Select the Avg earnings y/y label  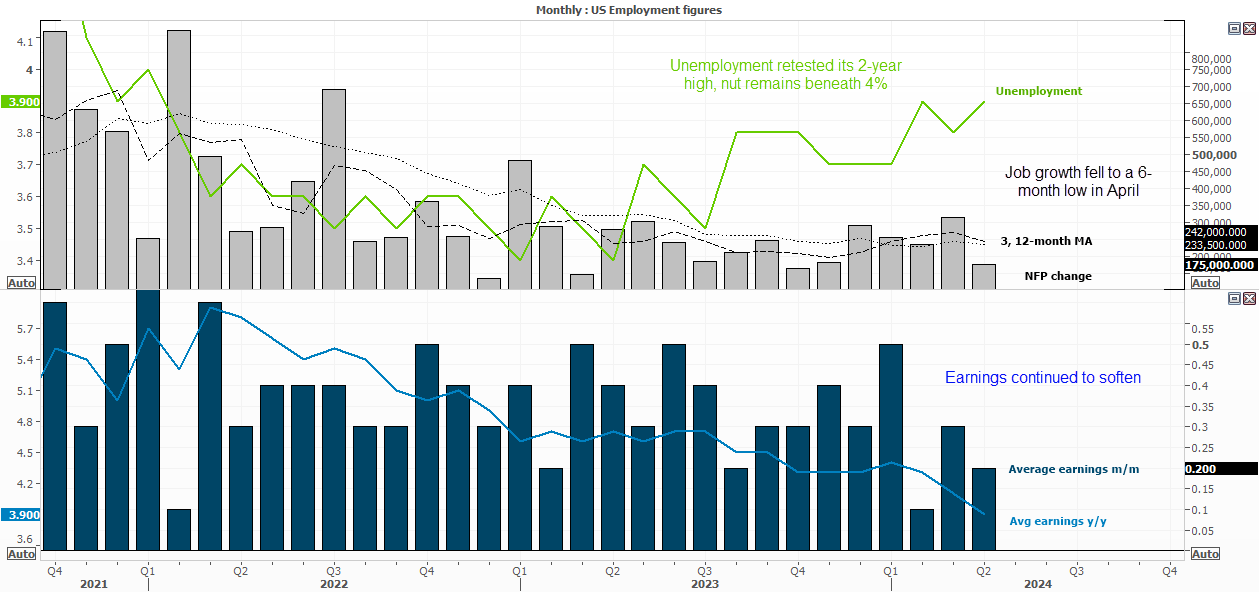[x=1059, y=521]
